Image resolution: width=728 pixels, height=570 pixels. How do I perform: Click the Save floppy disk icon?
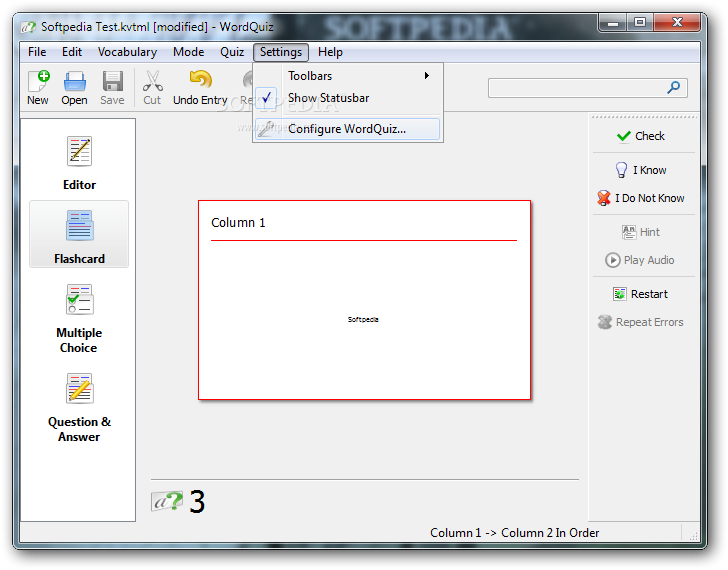(x=112, y=82)
